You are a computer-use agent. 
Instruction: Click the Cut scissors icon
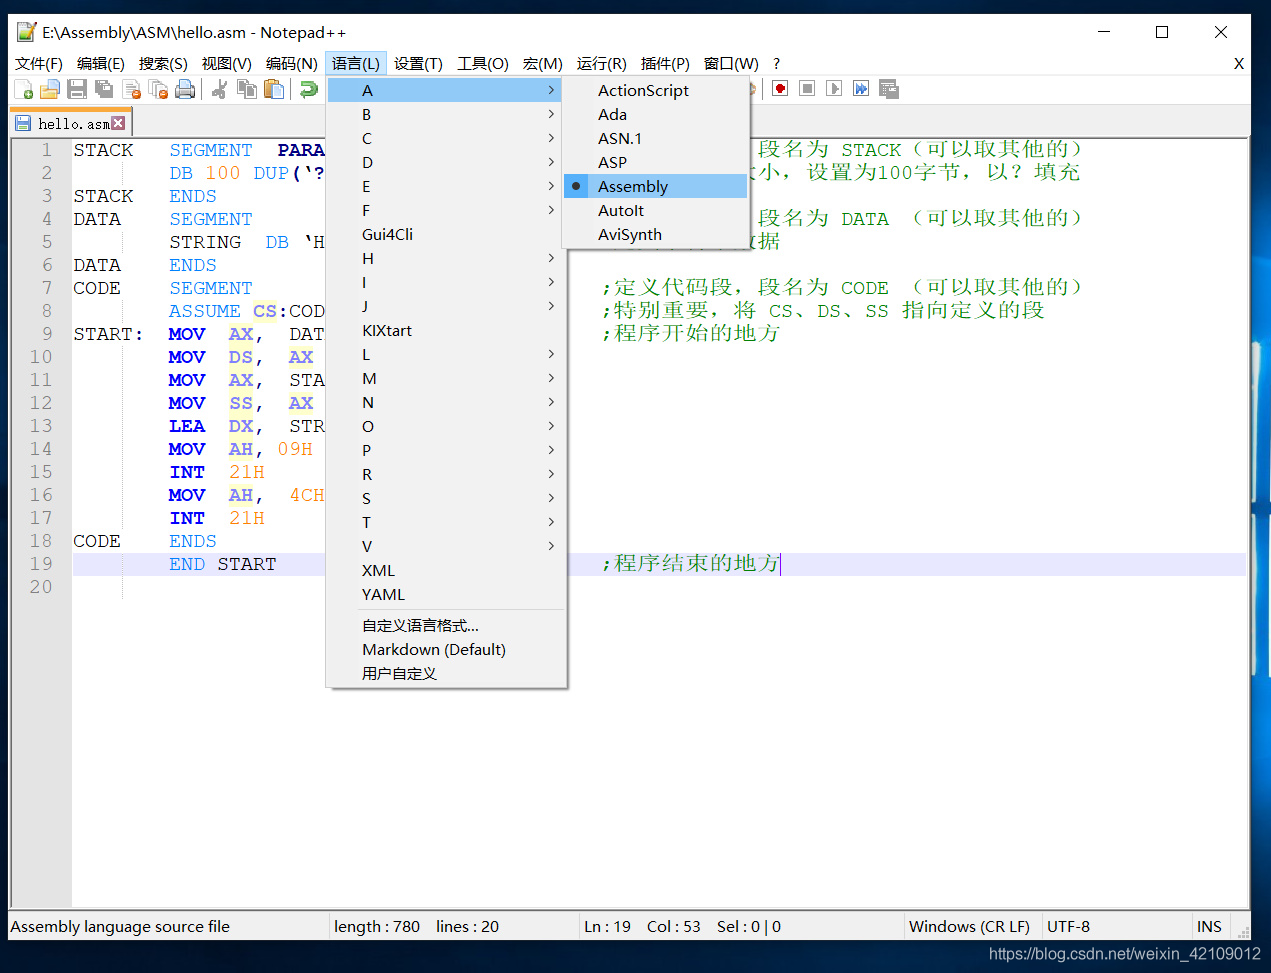[x=219, y=90]
